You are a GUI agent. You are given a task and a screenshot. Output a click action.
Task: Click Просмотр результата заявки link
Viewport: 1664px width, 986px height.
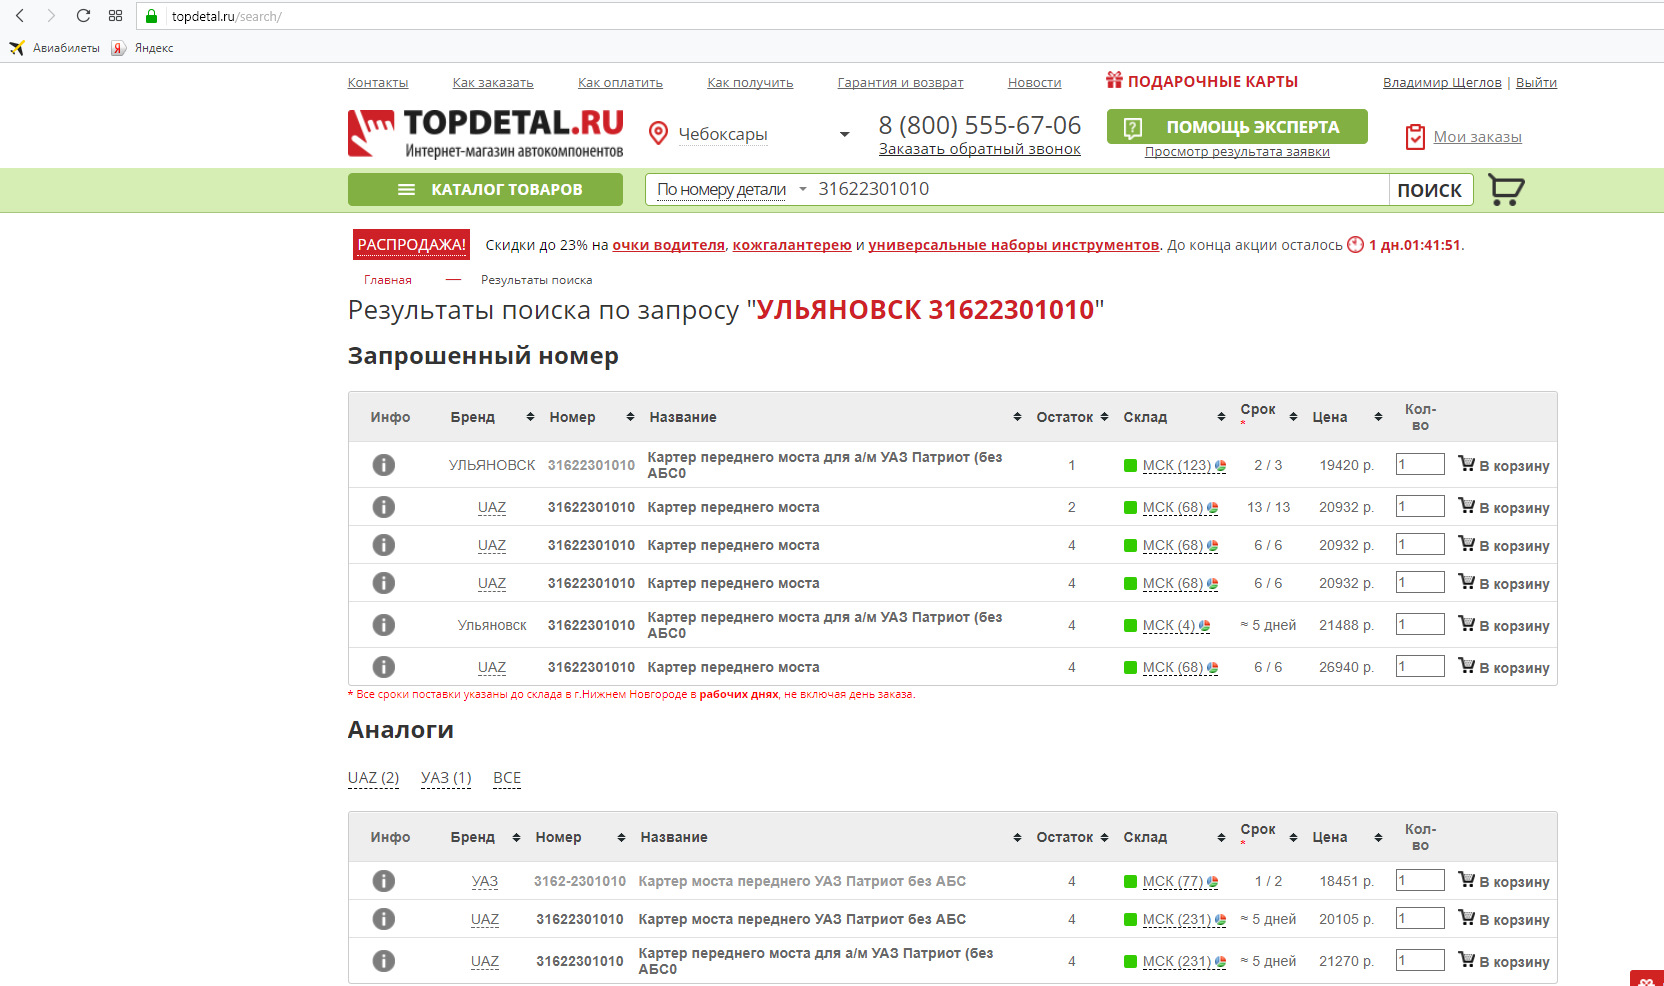click(1237, 152)
